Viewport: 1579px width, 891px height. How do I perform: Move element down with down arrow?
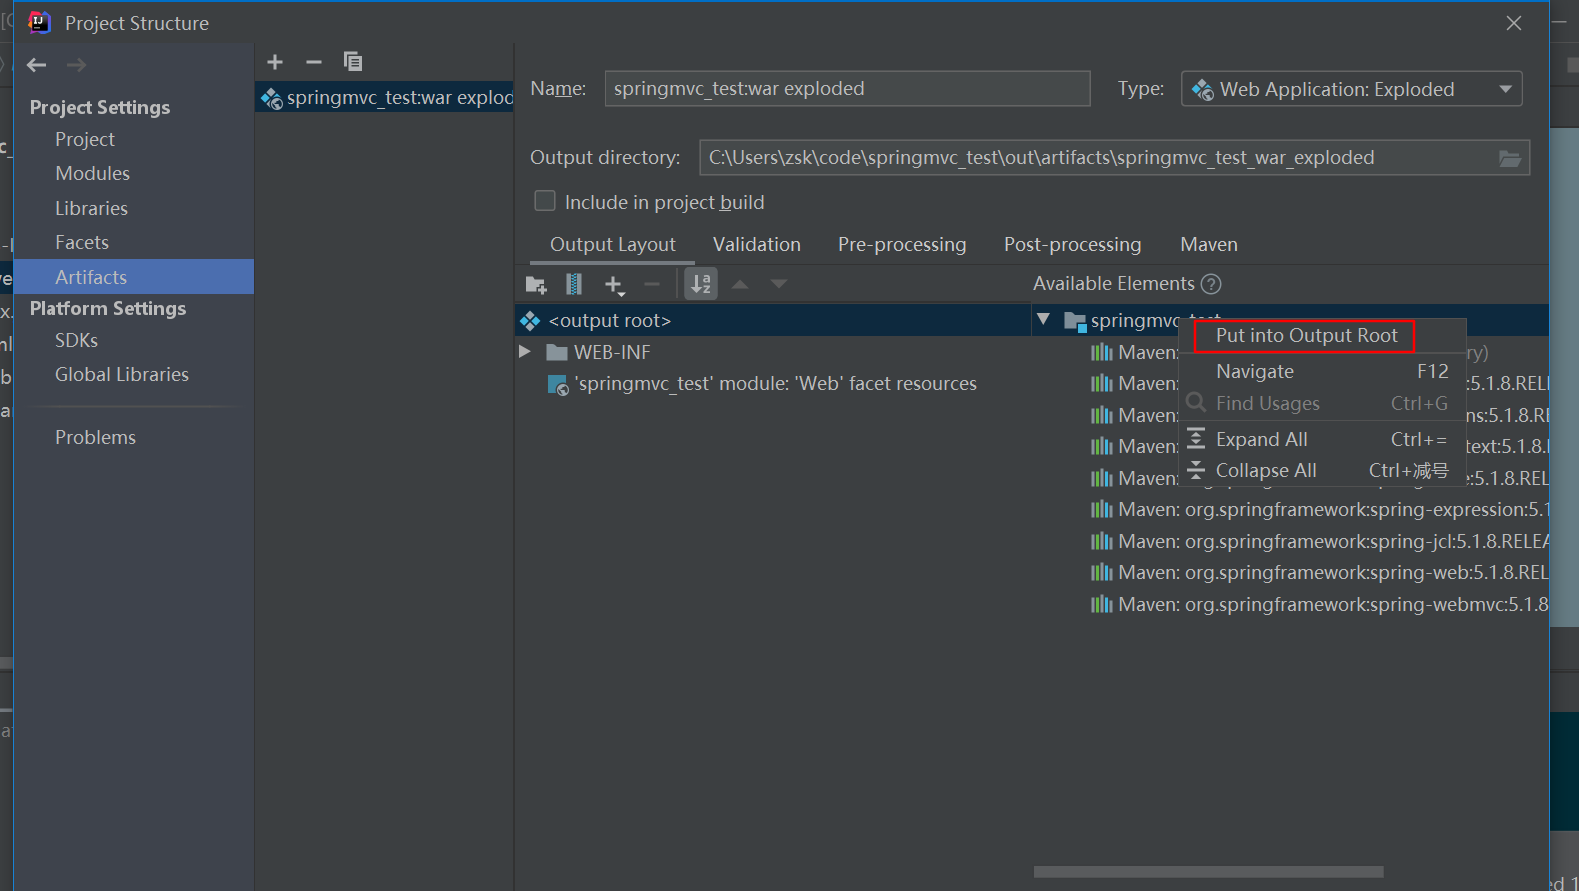(779, 285)
